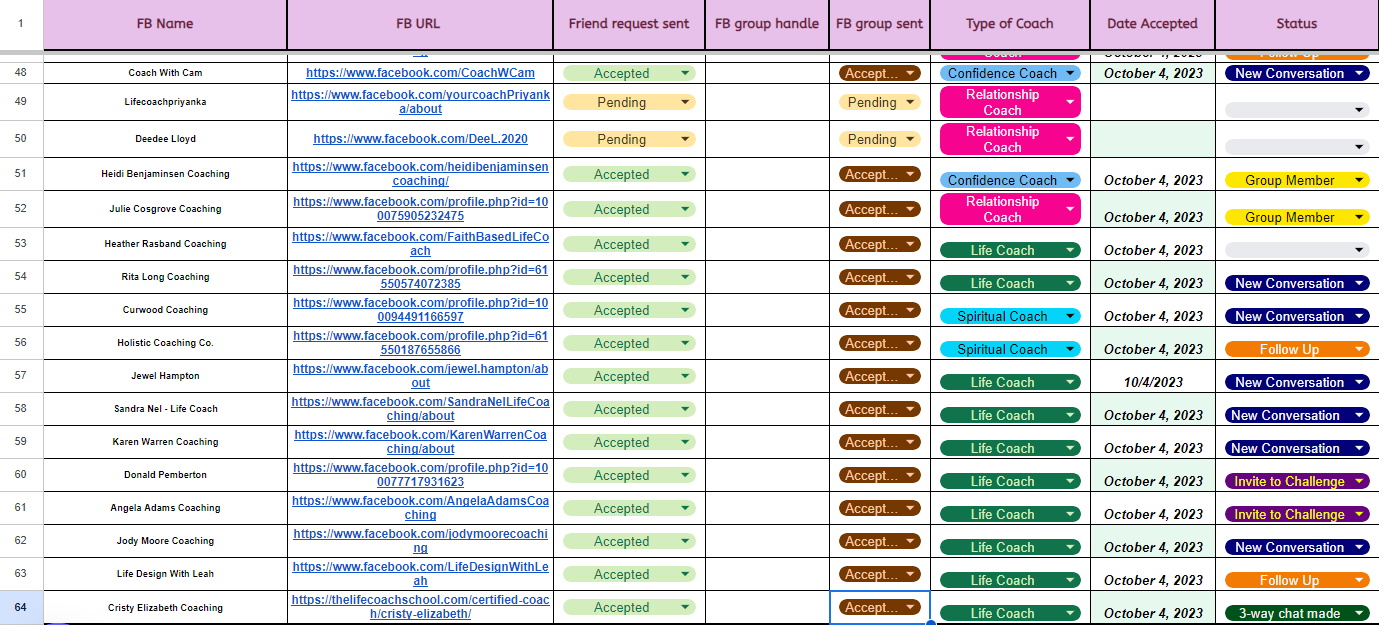Screen dimensions: 1379x625
Task: Open Follow Up dropdown for Life Design With Leah
Action: point(1297,580)
